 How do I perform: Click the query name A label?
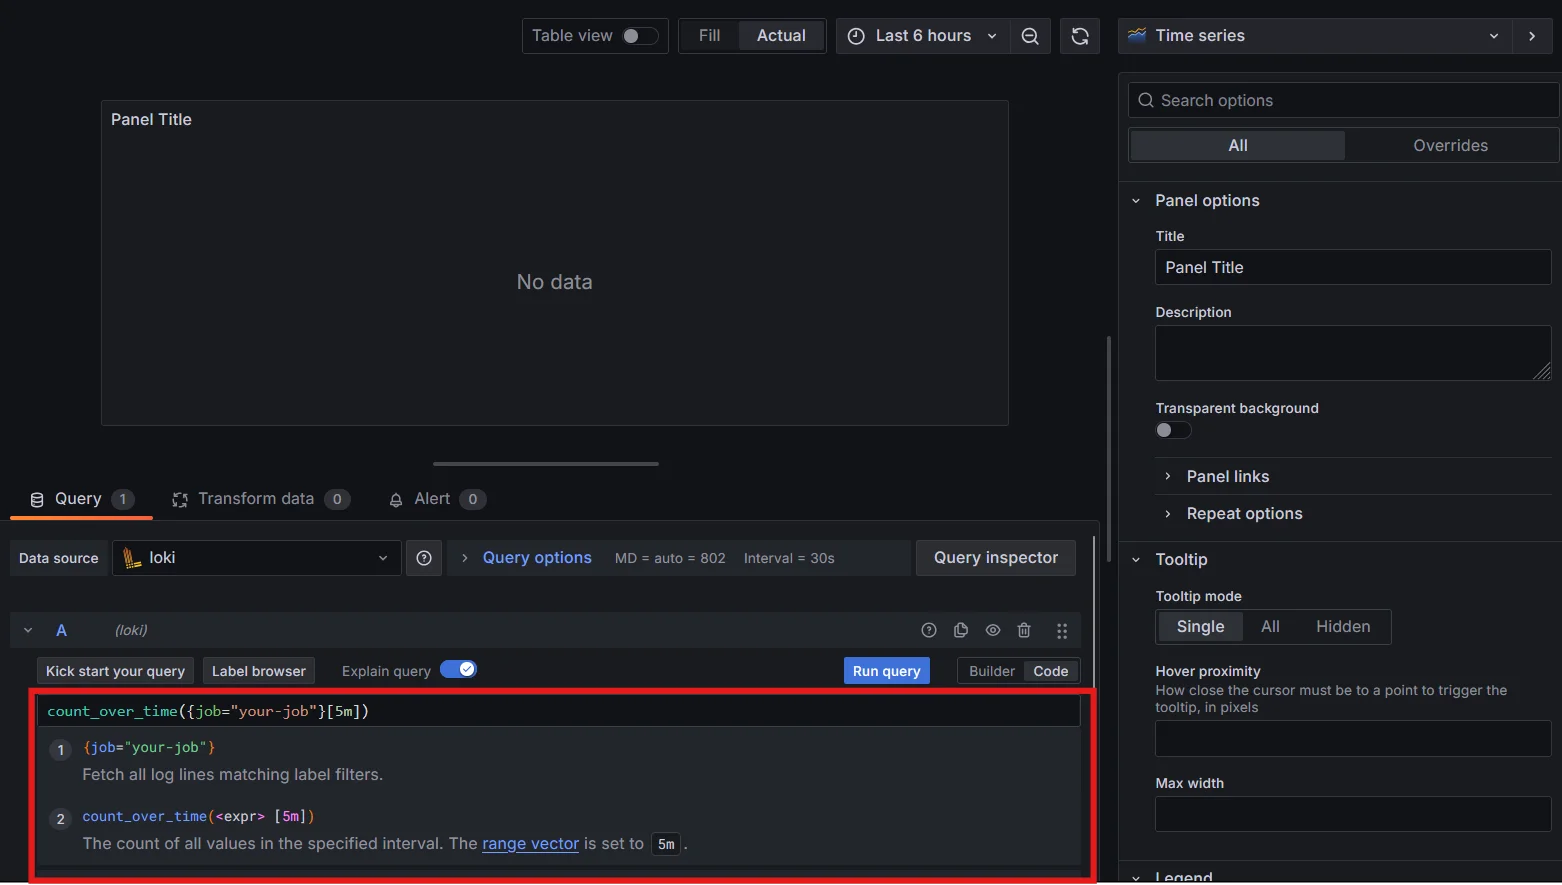[61, 630]
